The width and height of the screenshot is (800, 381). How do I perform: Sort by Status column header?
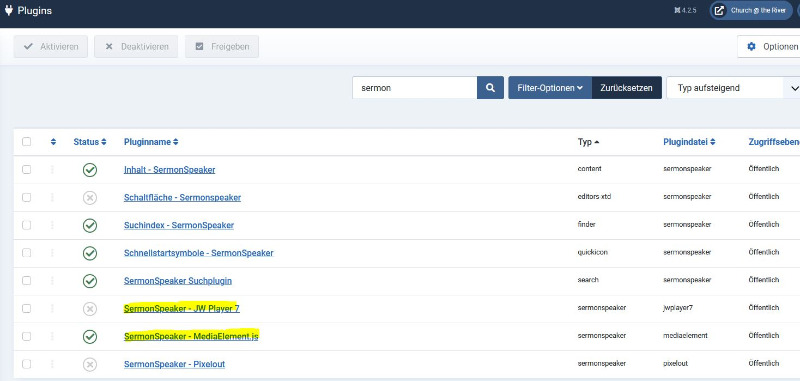pyautogui.click(x=90, y=142)
